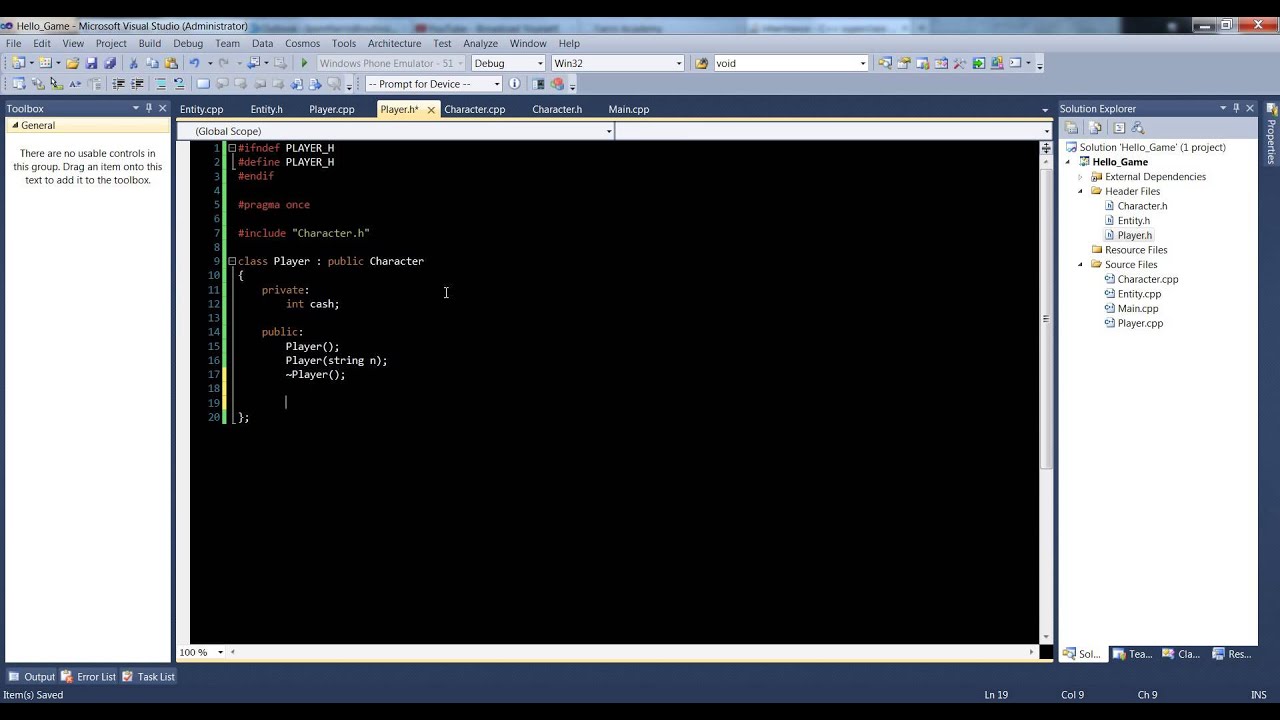Open the Error List panel tab

click(88, 677)
